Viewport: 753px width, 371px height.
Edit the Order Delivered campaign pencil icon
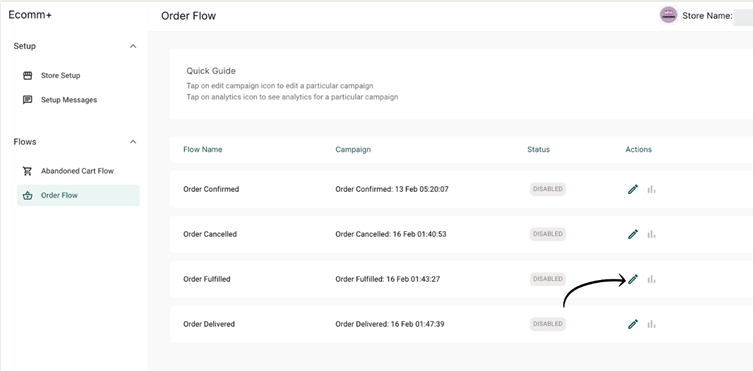tap(633, 324)
